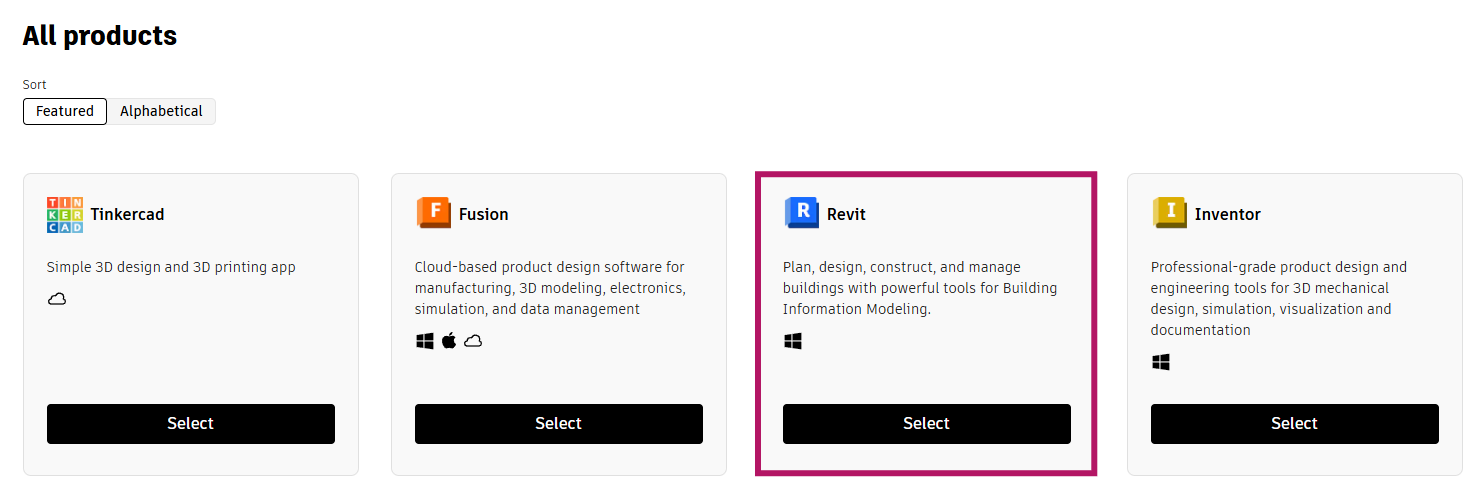Click the orange Fusion product icon

434,213
